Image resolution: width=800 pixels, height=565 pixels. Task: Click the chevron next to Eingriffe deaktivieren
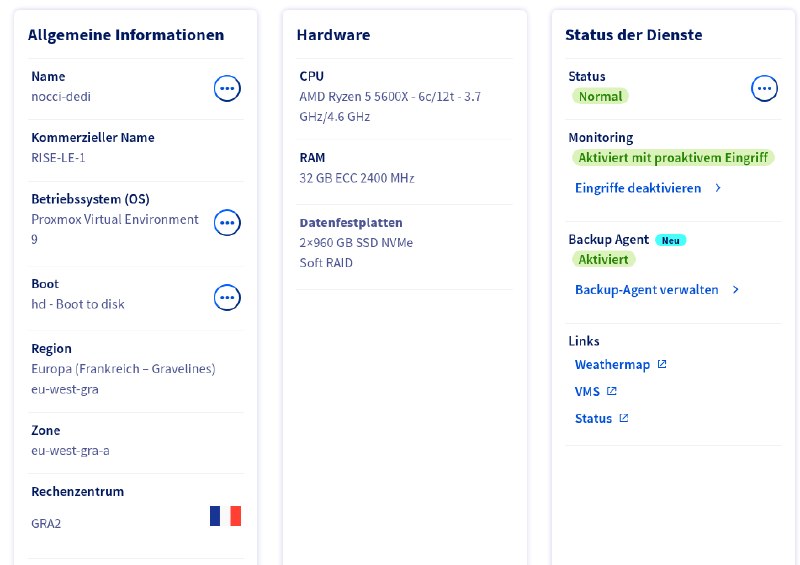[x=718, y=188]
